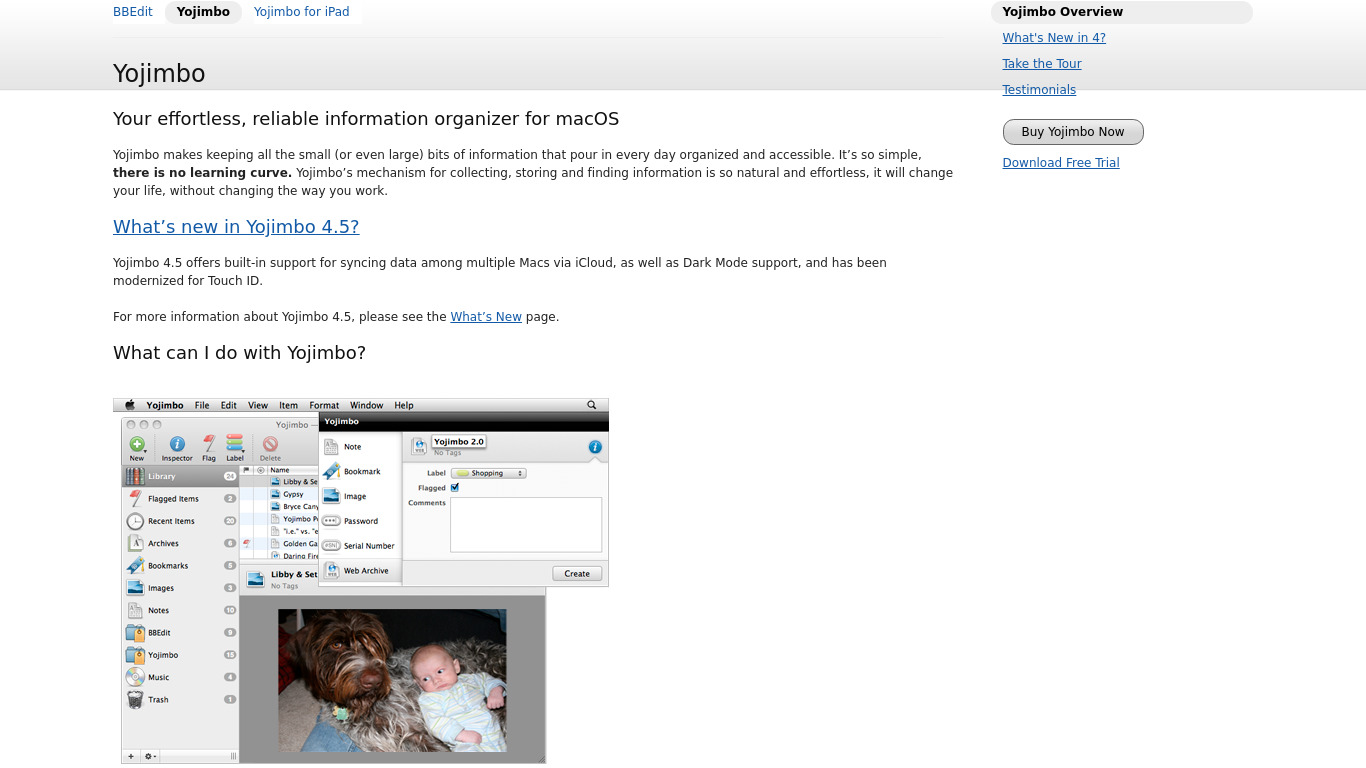Click the Apple logo menu icon
Screen dimensions: 1366x768
pos(129,405)
